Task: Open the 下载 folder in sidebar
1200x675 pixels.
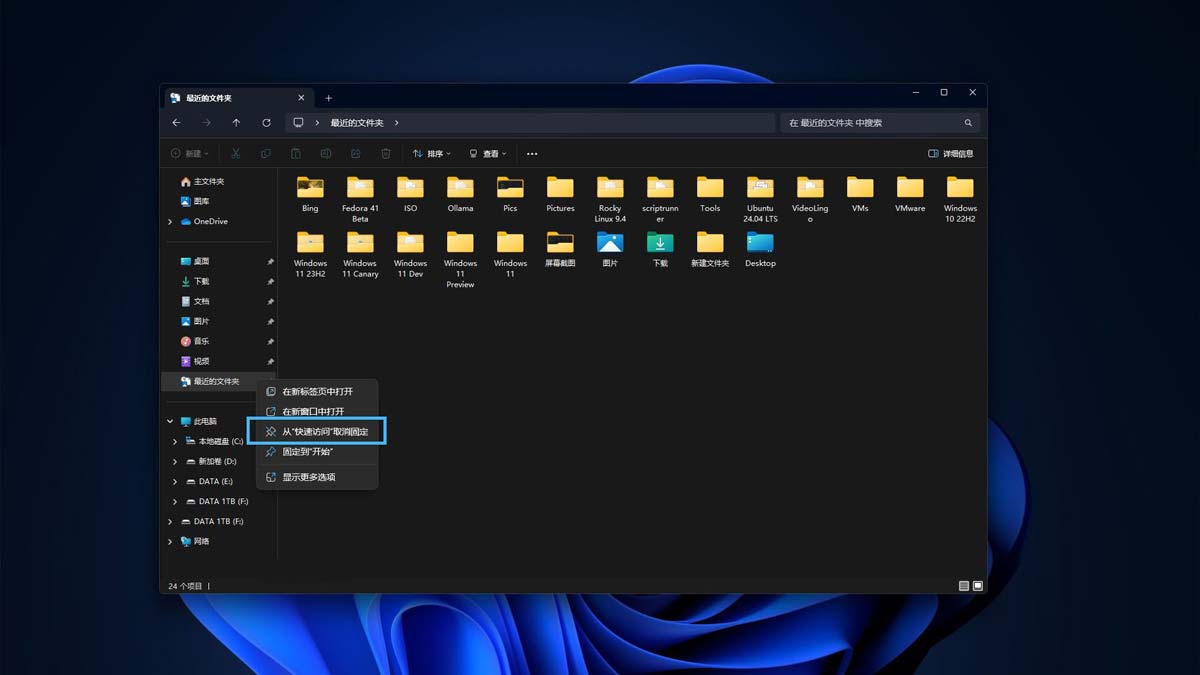Action: click(x=201, y=281)
